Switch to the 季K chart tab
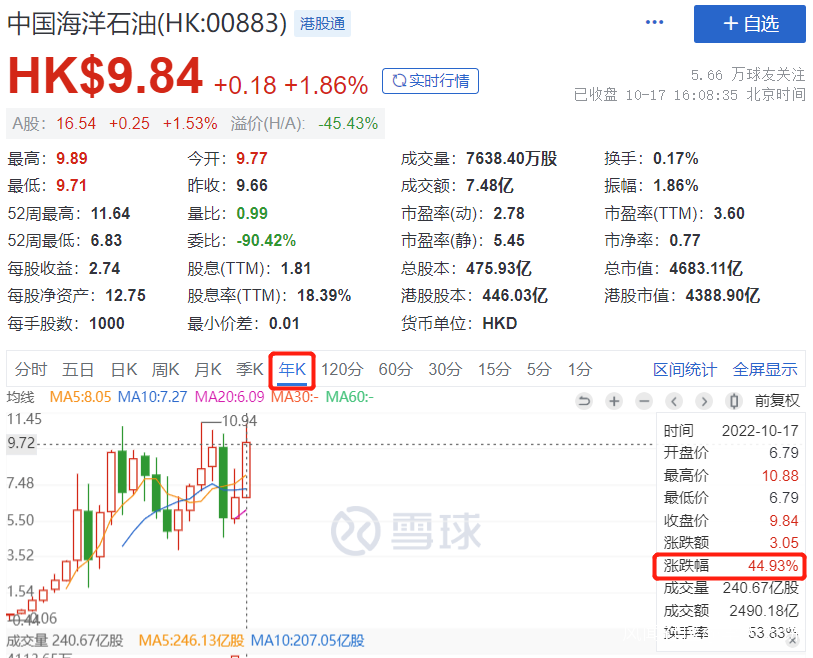The height and width of the screenshot is (658, 813). 249,370
